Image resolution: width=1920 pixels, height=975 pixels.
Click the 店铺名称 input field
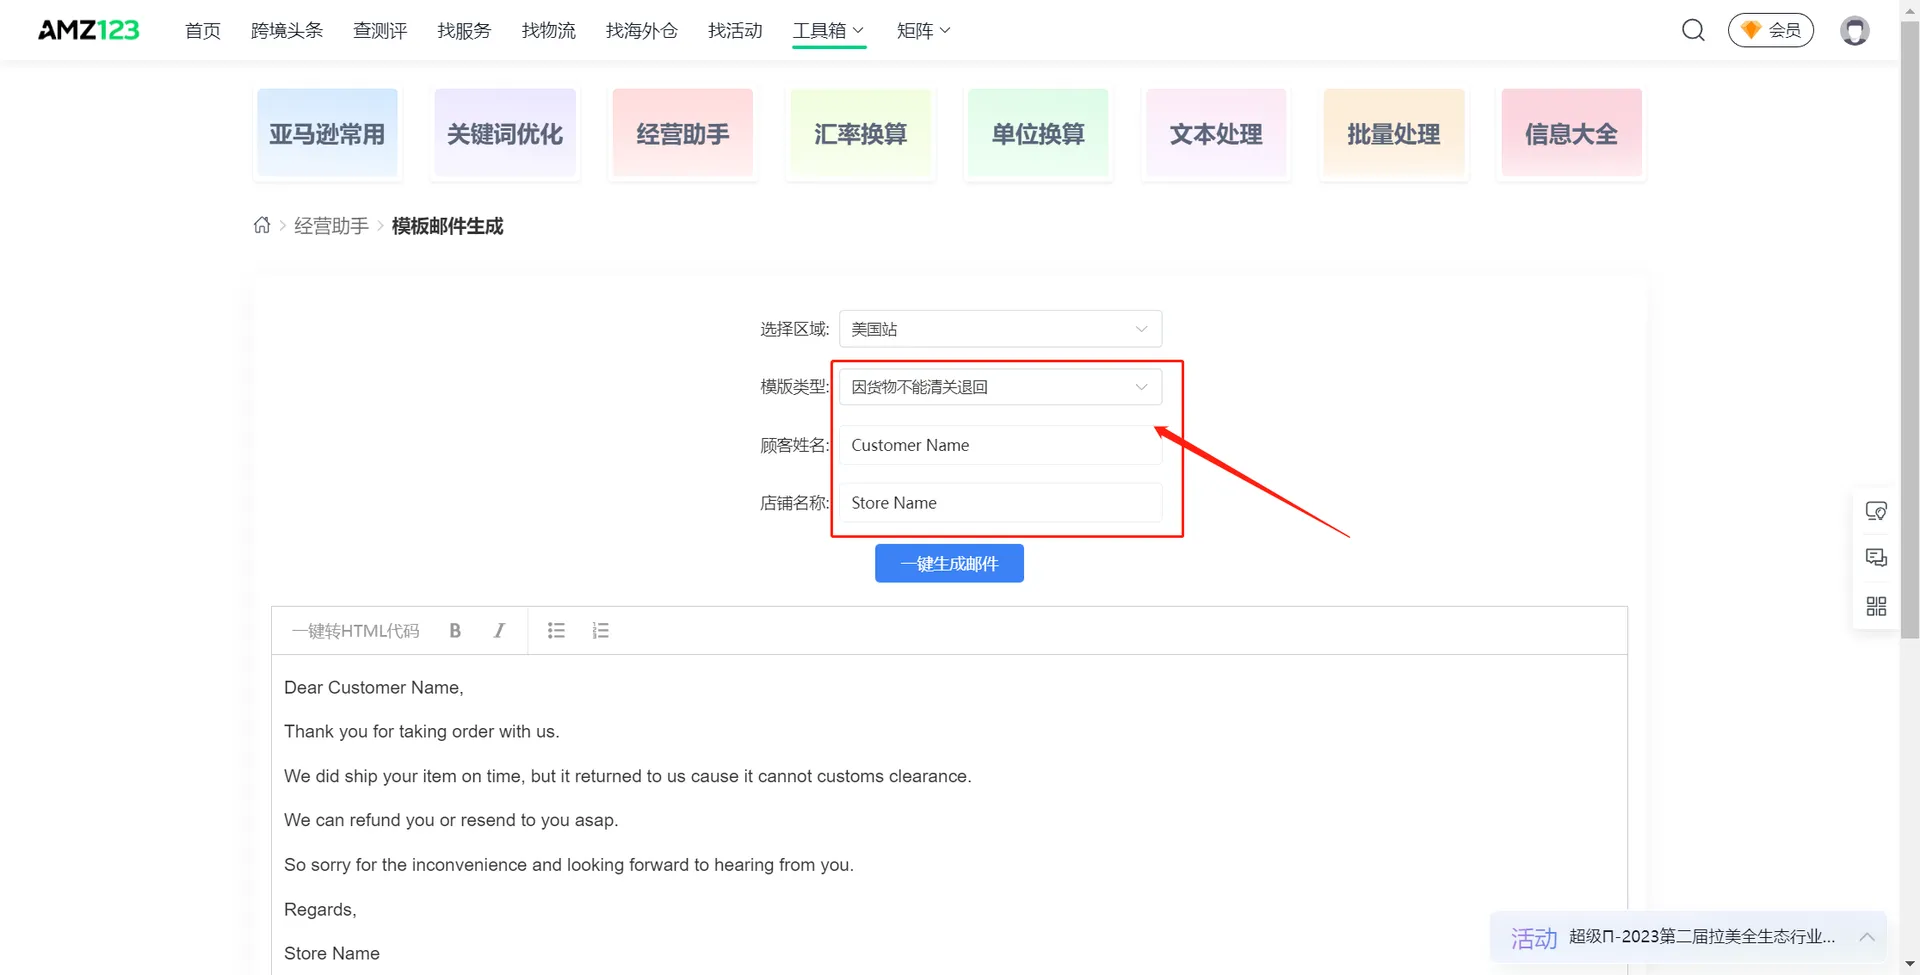coord(1000,503)
